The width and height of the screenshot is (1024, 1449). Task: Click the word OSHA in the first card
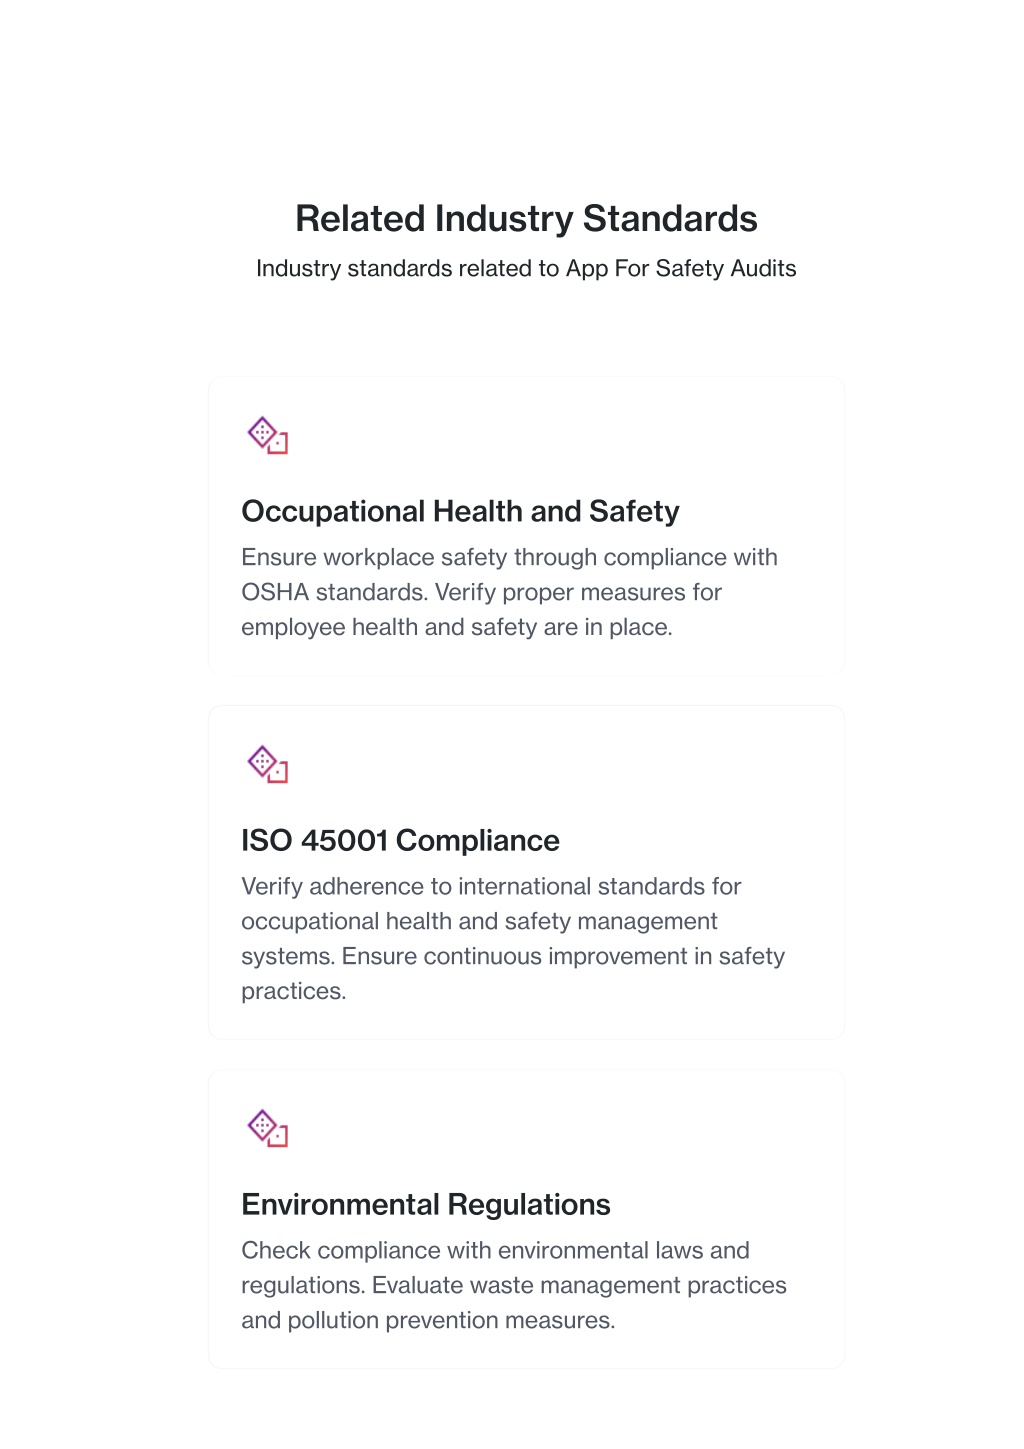coord(275,592)
